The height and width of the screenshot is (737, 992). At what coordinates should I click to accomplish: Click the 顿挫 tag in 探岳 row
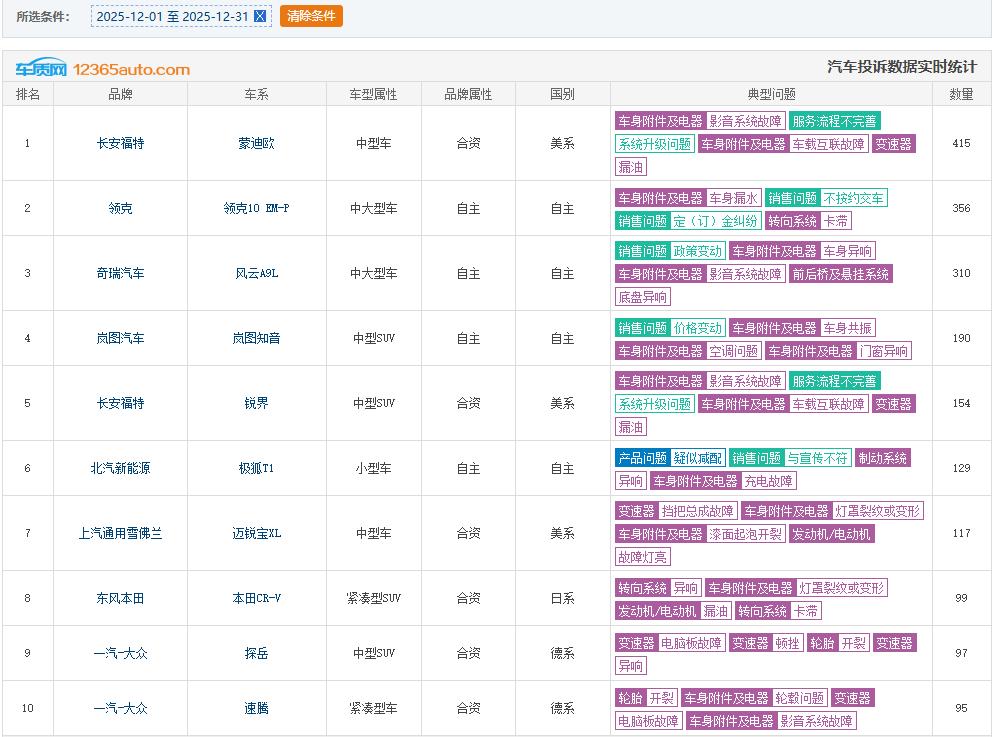tap(787, 643)
